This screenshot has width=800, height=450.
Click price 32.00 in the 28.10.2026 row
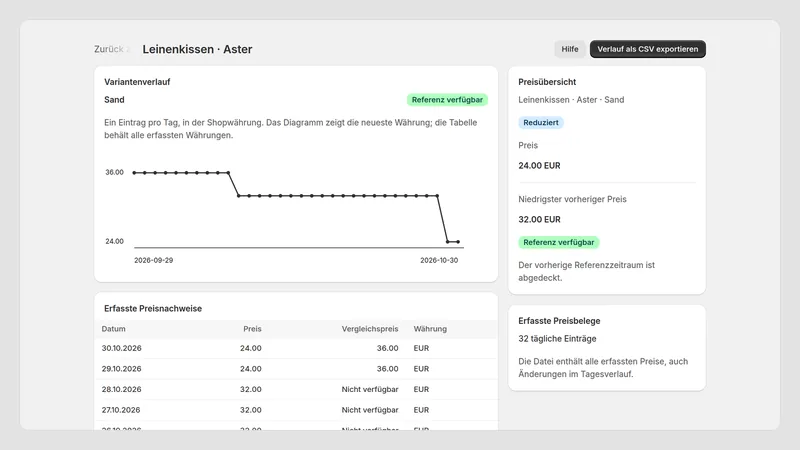251,389
